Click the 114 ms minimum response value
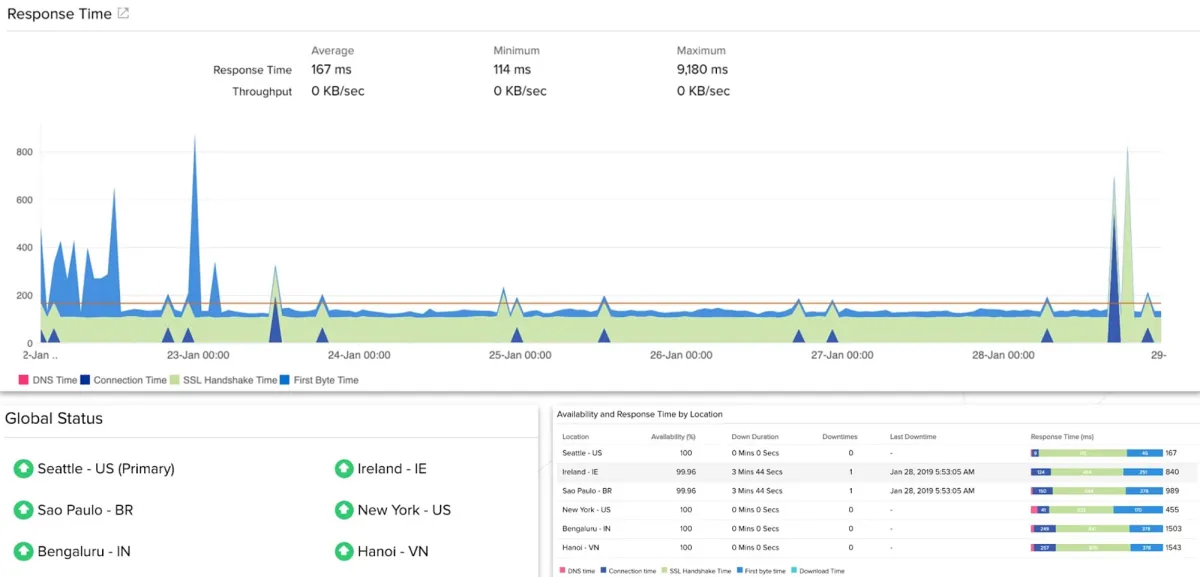The height and width of the screenshot is (577, 1200). (512, 70)
